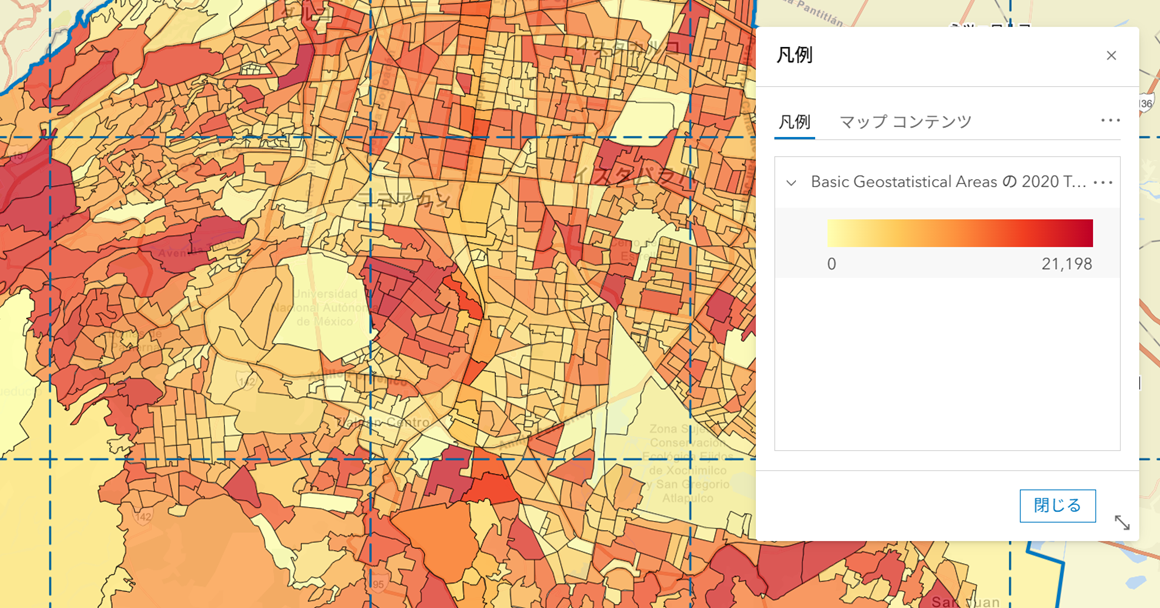1160x608 pixels.
Task: Click the legend minimum value 0
Action: (832, 264)
